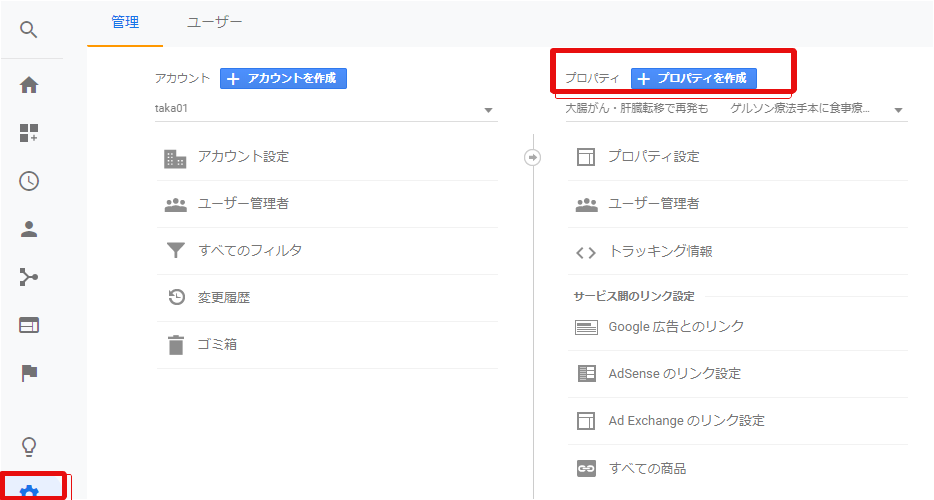Open the Discover lightbulb icon

(29, 446)
